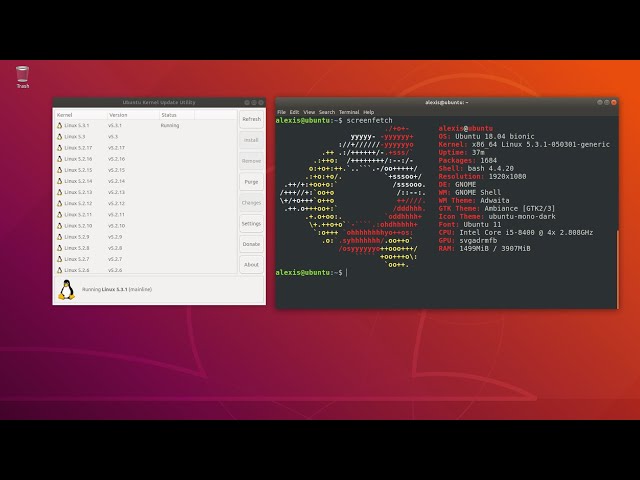Click the penguin icon in the Linux 5.2.9 row
This screenshot has height=480, width=640.
[x=60, y=237]
